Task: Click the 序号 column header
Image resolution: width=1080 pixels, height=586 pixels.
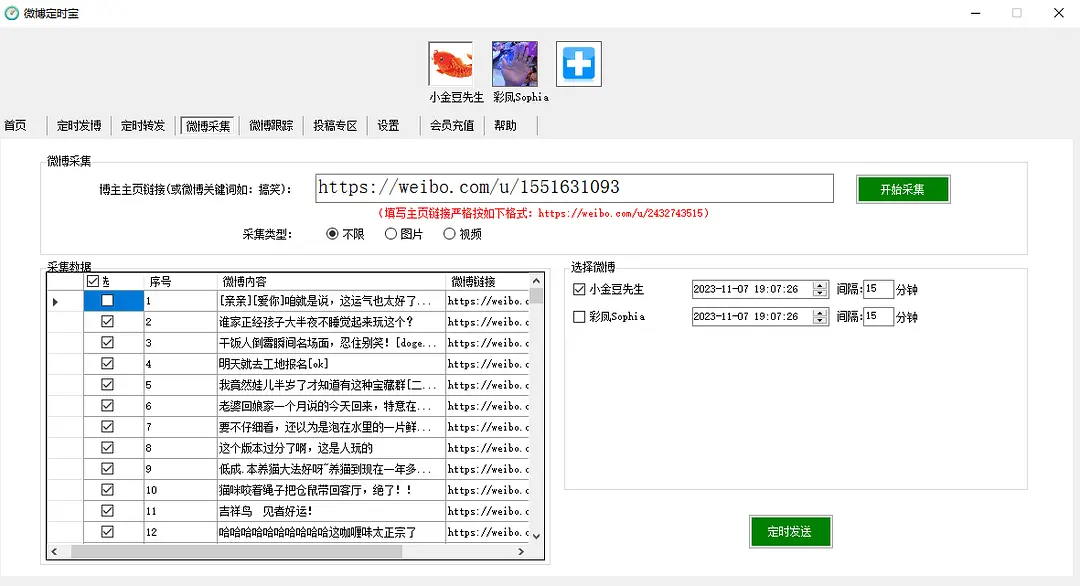Action: click(180, 281)
